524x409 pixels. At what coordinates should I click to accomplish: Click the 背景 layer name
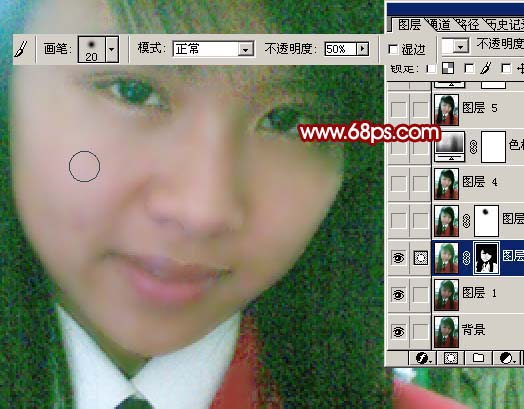click(x=473, y=330)
